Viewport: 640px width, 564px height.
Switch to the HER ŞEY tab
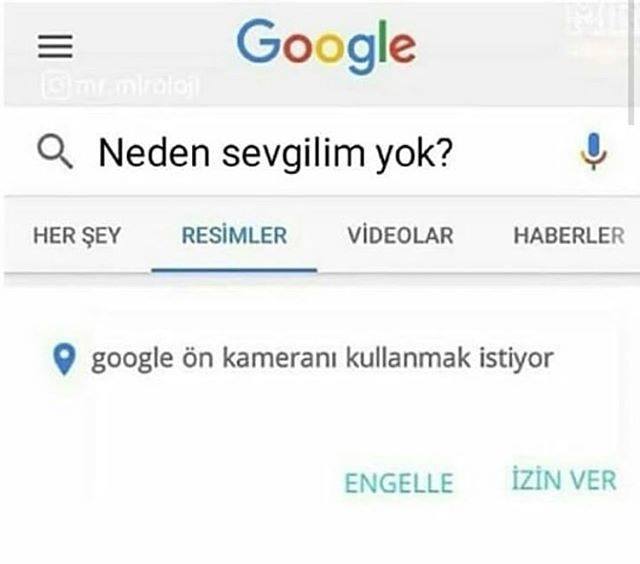click(77, 235)
